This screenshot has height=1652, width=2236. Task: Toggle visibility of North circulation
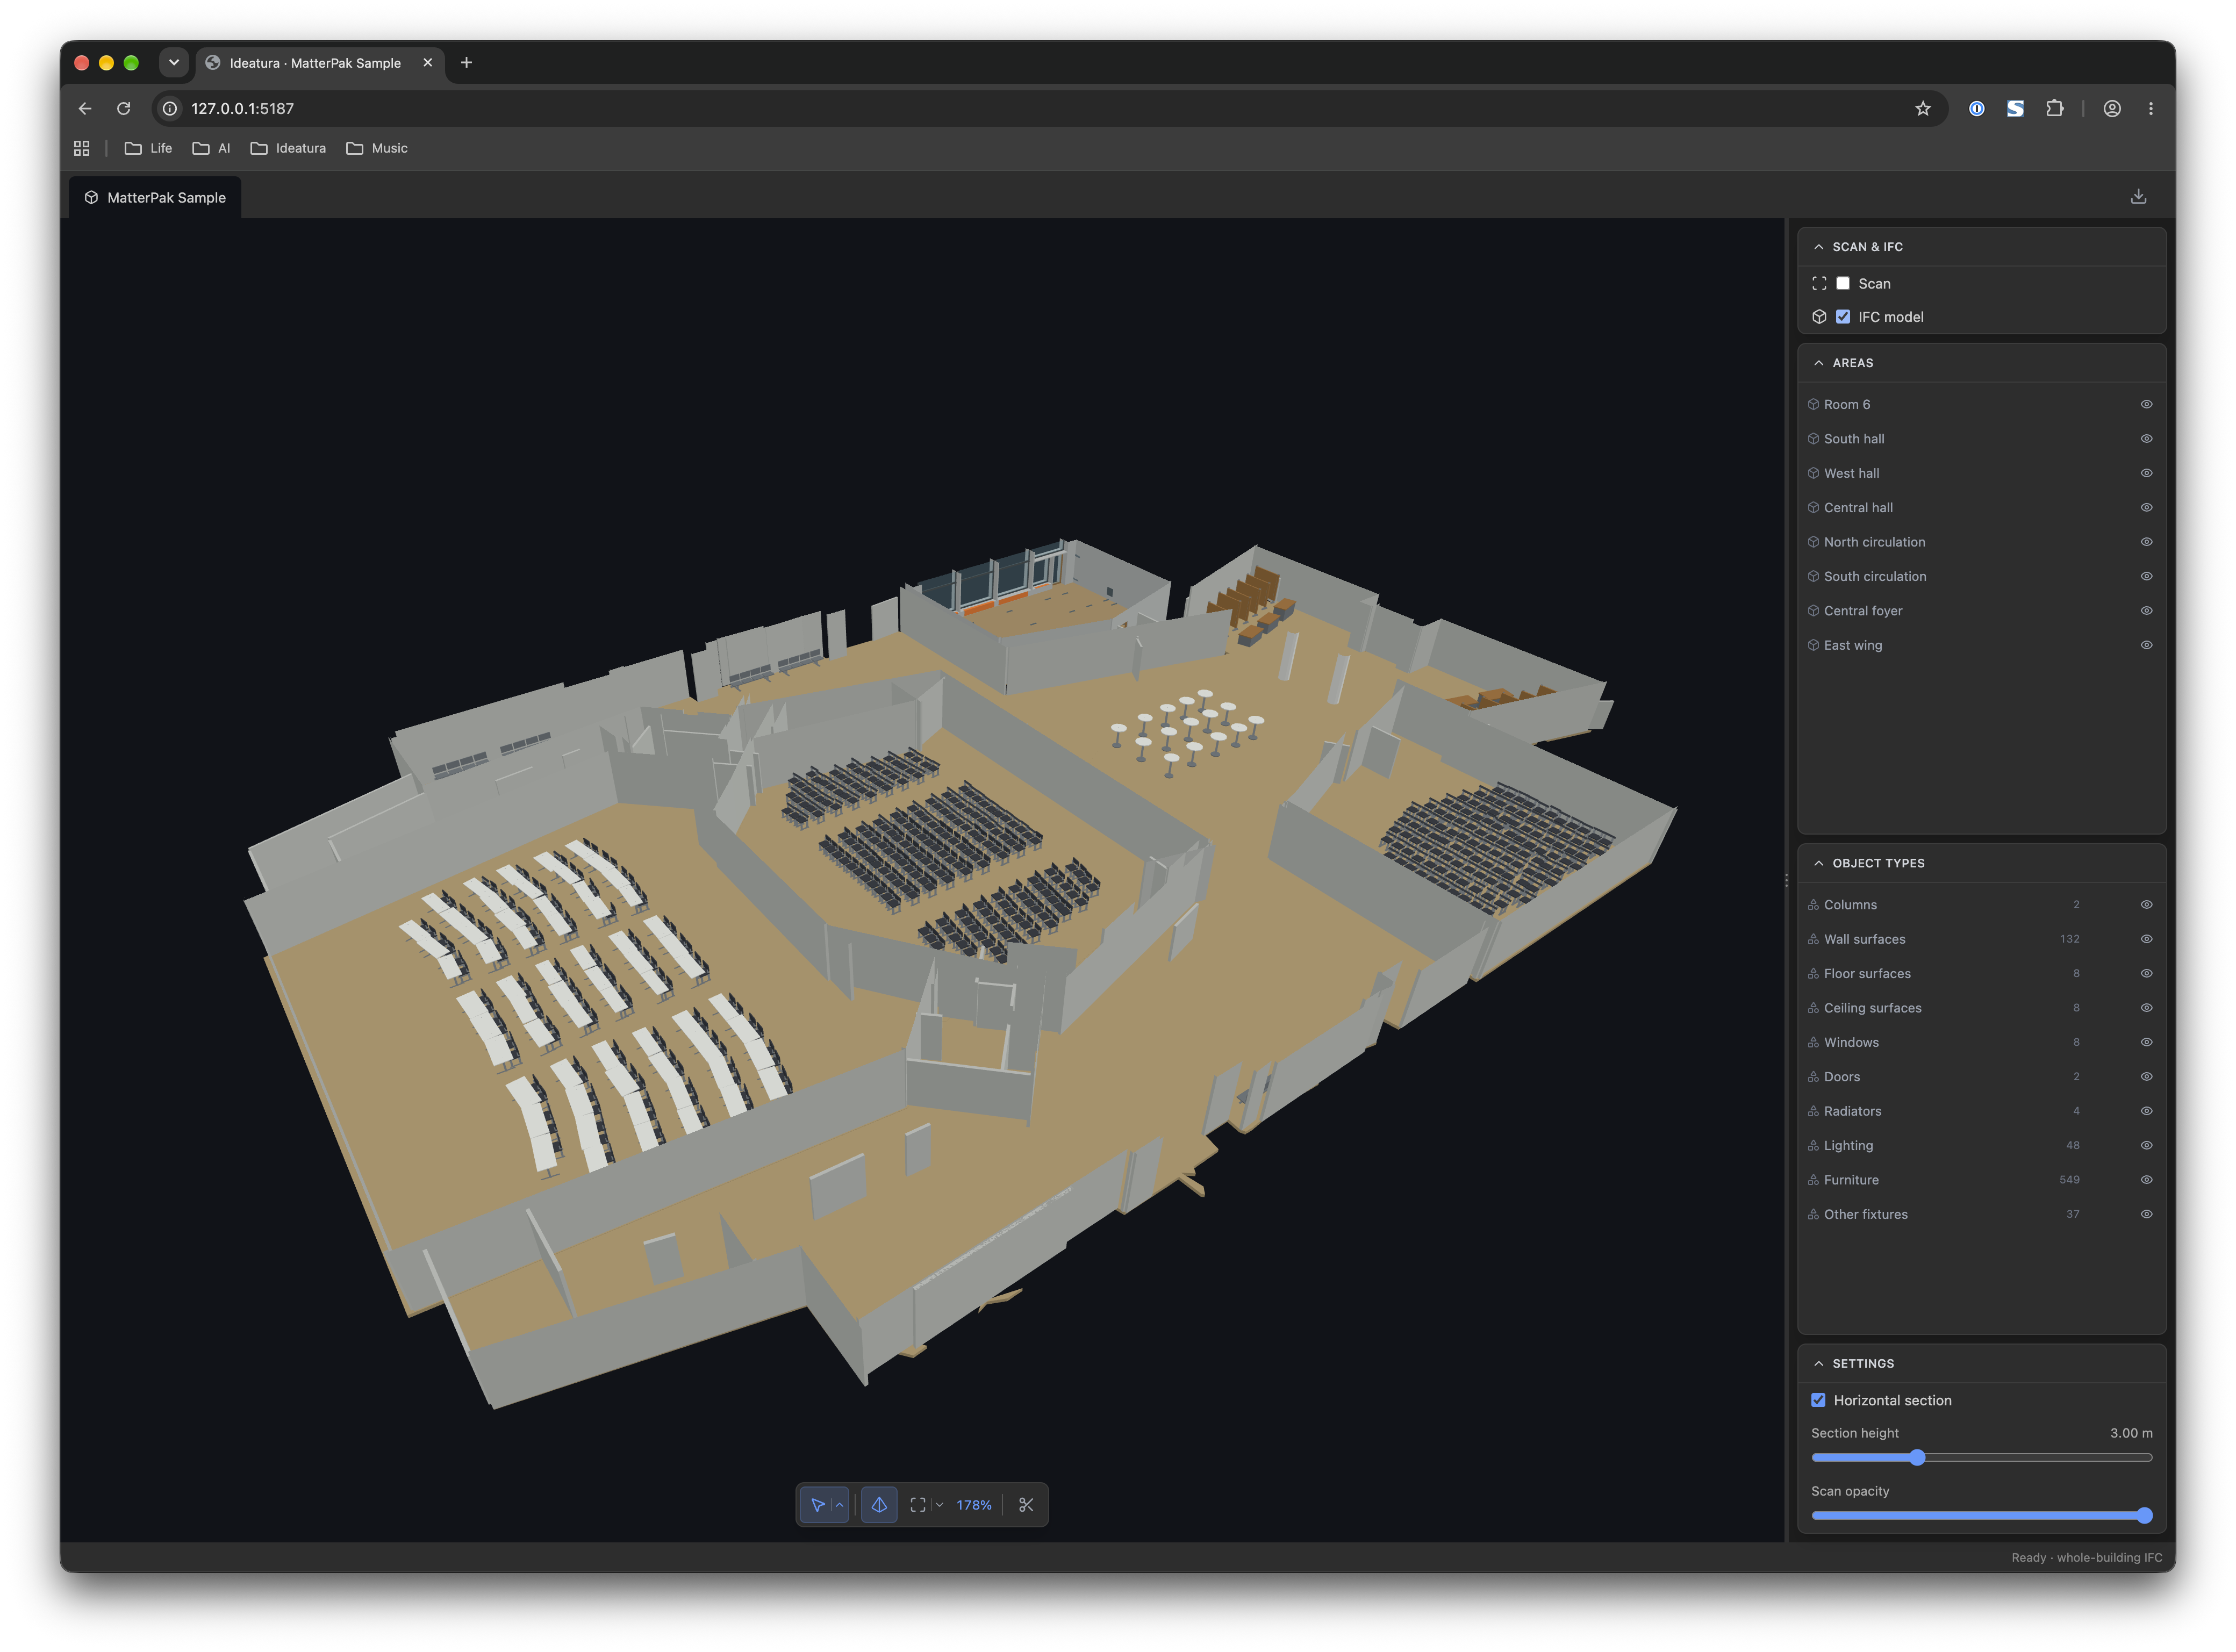[2146, 542]
